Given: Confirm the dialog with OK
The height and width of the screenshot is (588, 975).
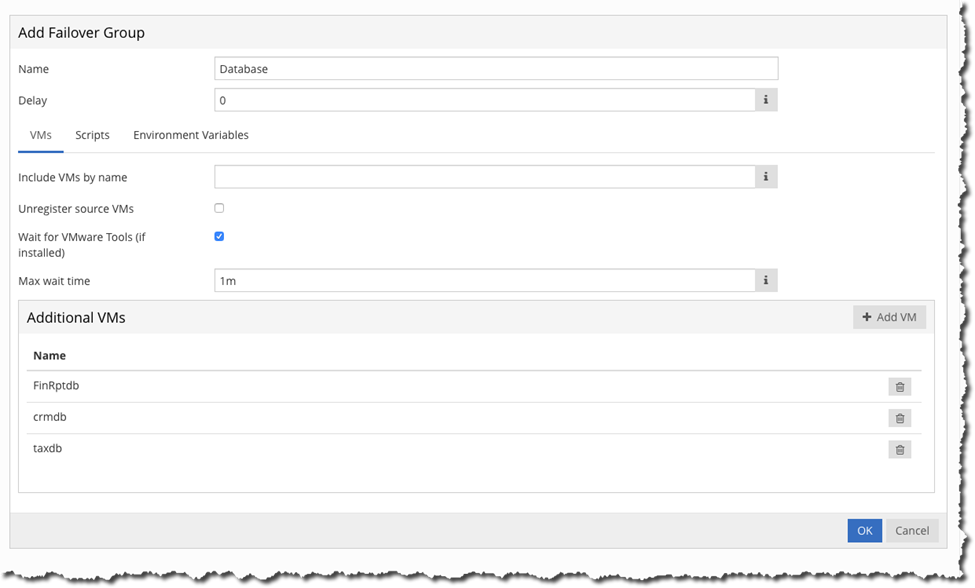Looking at the screenshot, I should pos(864,530).
